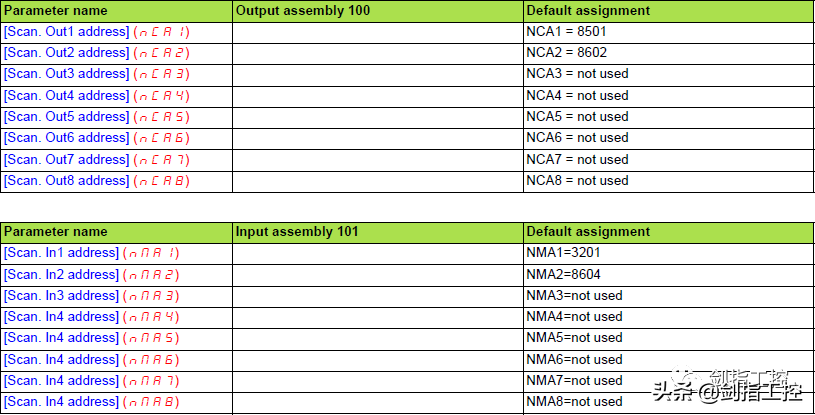Image resolution: width=815 pixels, height=415 pixels.
Task: Click the red nCA4 display code
Action: (161, 96)
